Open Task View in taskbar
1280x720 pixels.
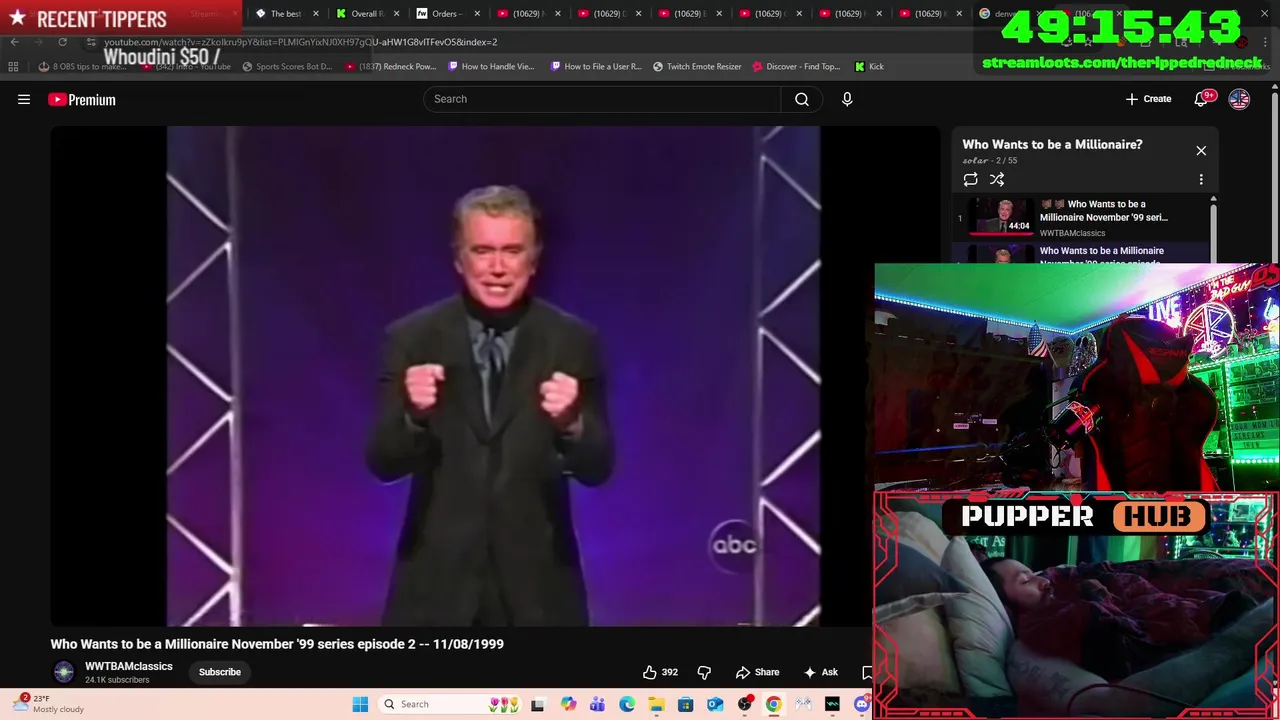[538, 704]
